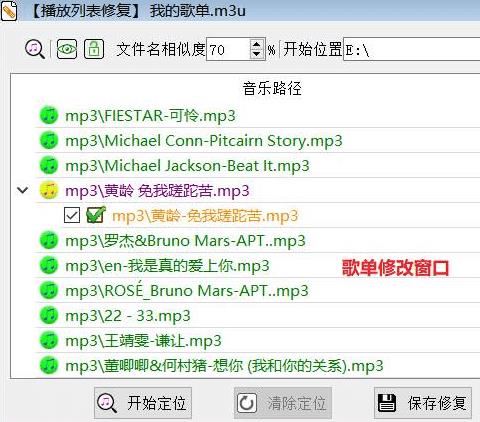480x422 pixels.
Task: Uncheck the box beside 黄龄-免我蹉跎苦.mp3 match
Action: [72, 215]
